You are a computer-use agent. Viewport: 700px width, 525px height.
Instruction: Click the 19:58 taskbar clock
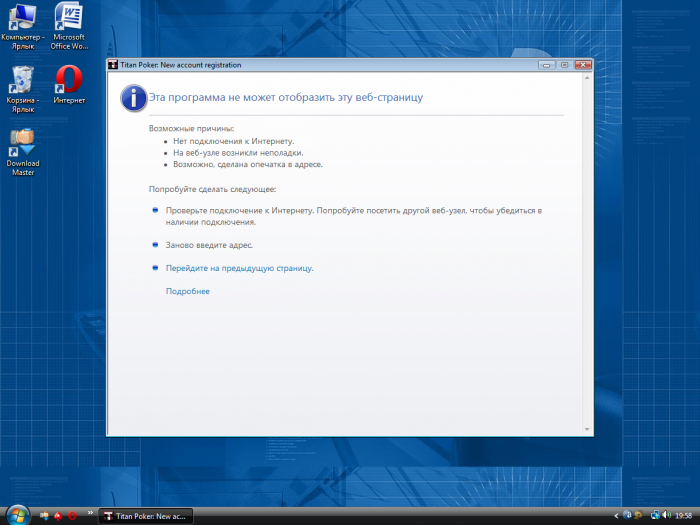click(683, 516)
